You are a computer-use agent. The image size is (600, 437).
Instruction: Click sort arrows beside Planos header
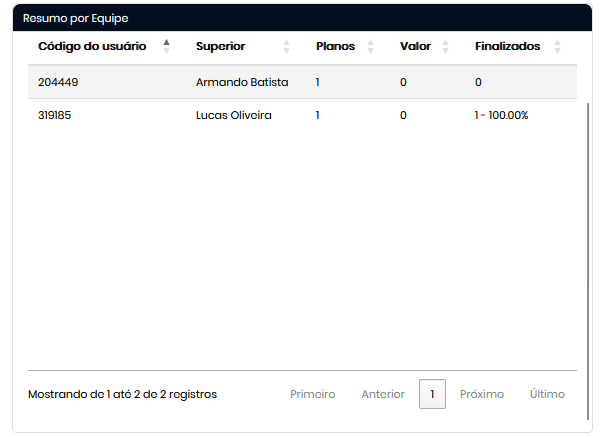[x=370, y=46]
